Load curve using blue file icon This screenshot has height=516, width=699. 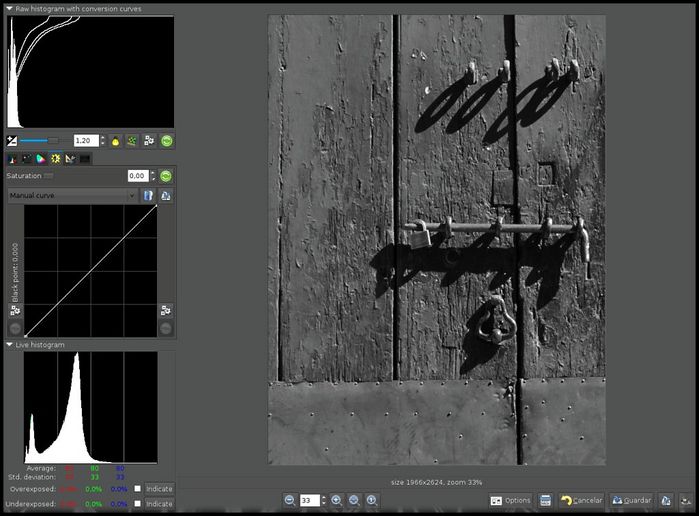[x=148, y=195]
